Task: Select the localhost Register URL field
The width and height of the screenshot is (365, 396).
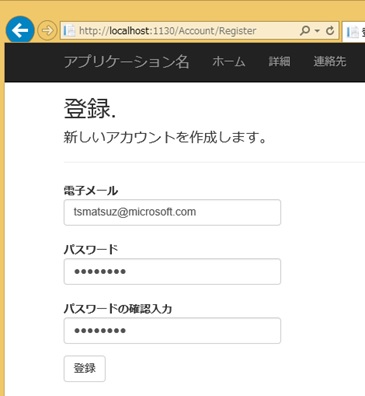Action: click(x=199, y=31)
